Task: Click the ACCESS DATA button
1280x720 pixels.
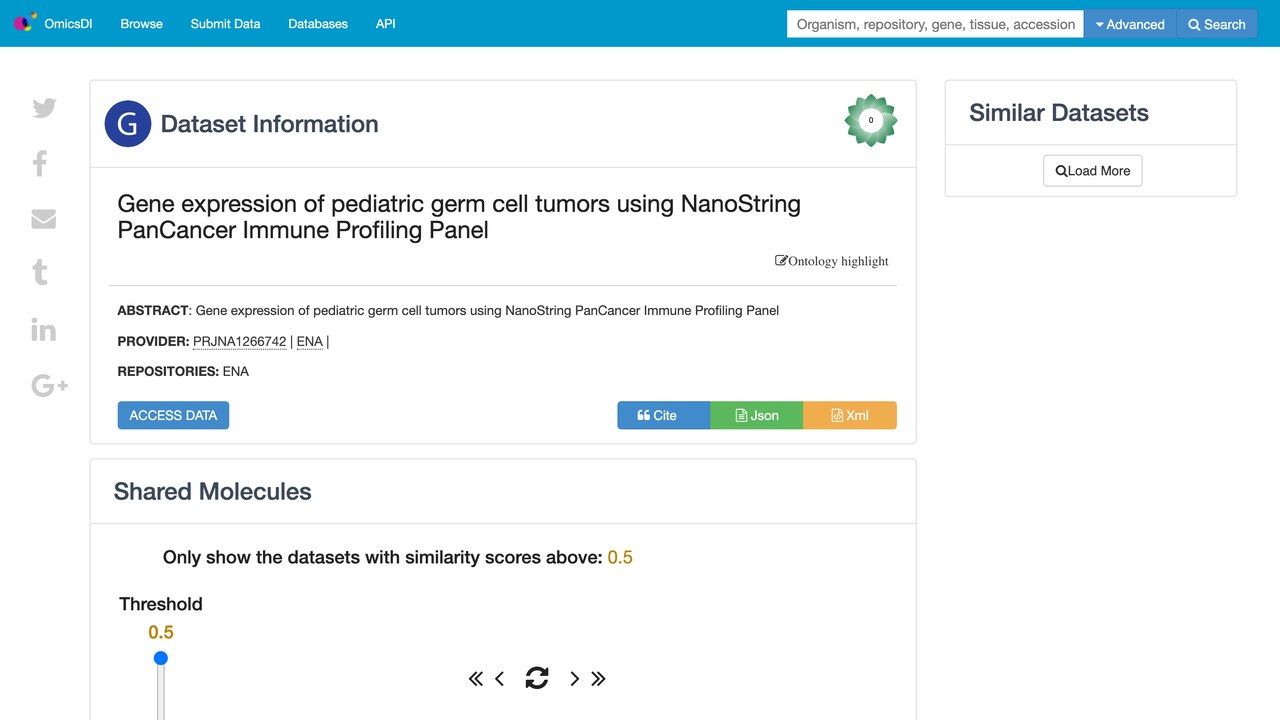Action: (x=173, y=415)
